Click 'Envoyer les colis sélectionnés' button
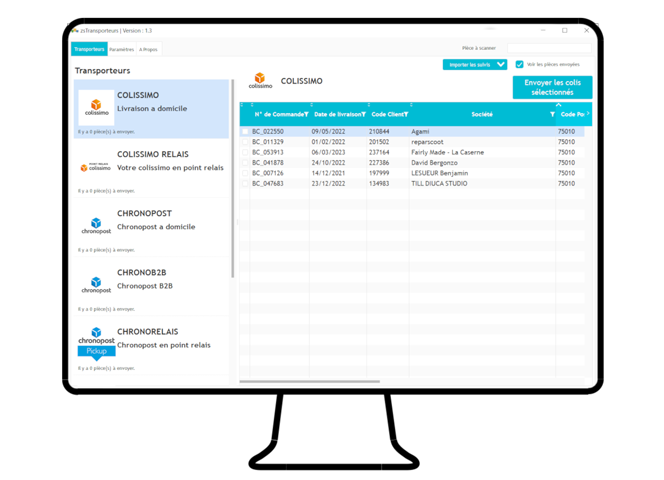This screenshot has height=480, width=664. [x=552, y=87]
